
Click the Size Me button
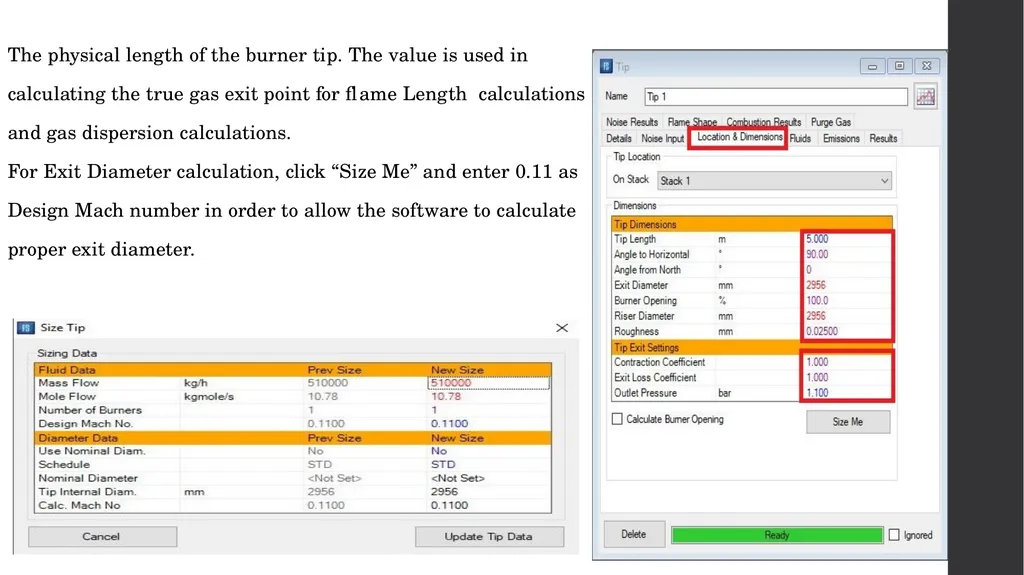848,422
